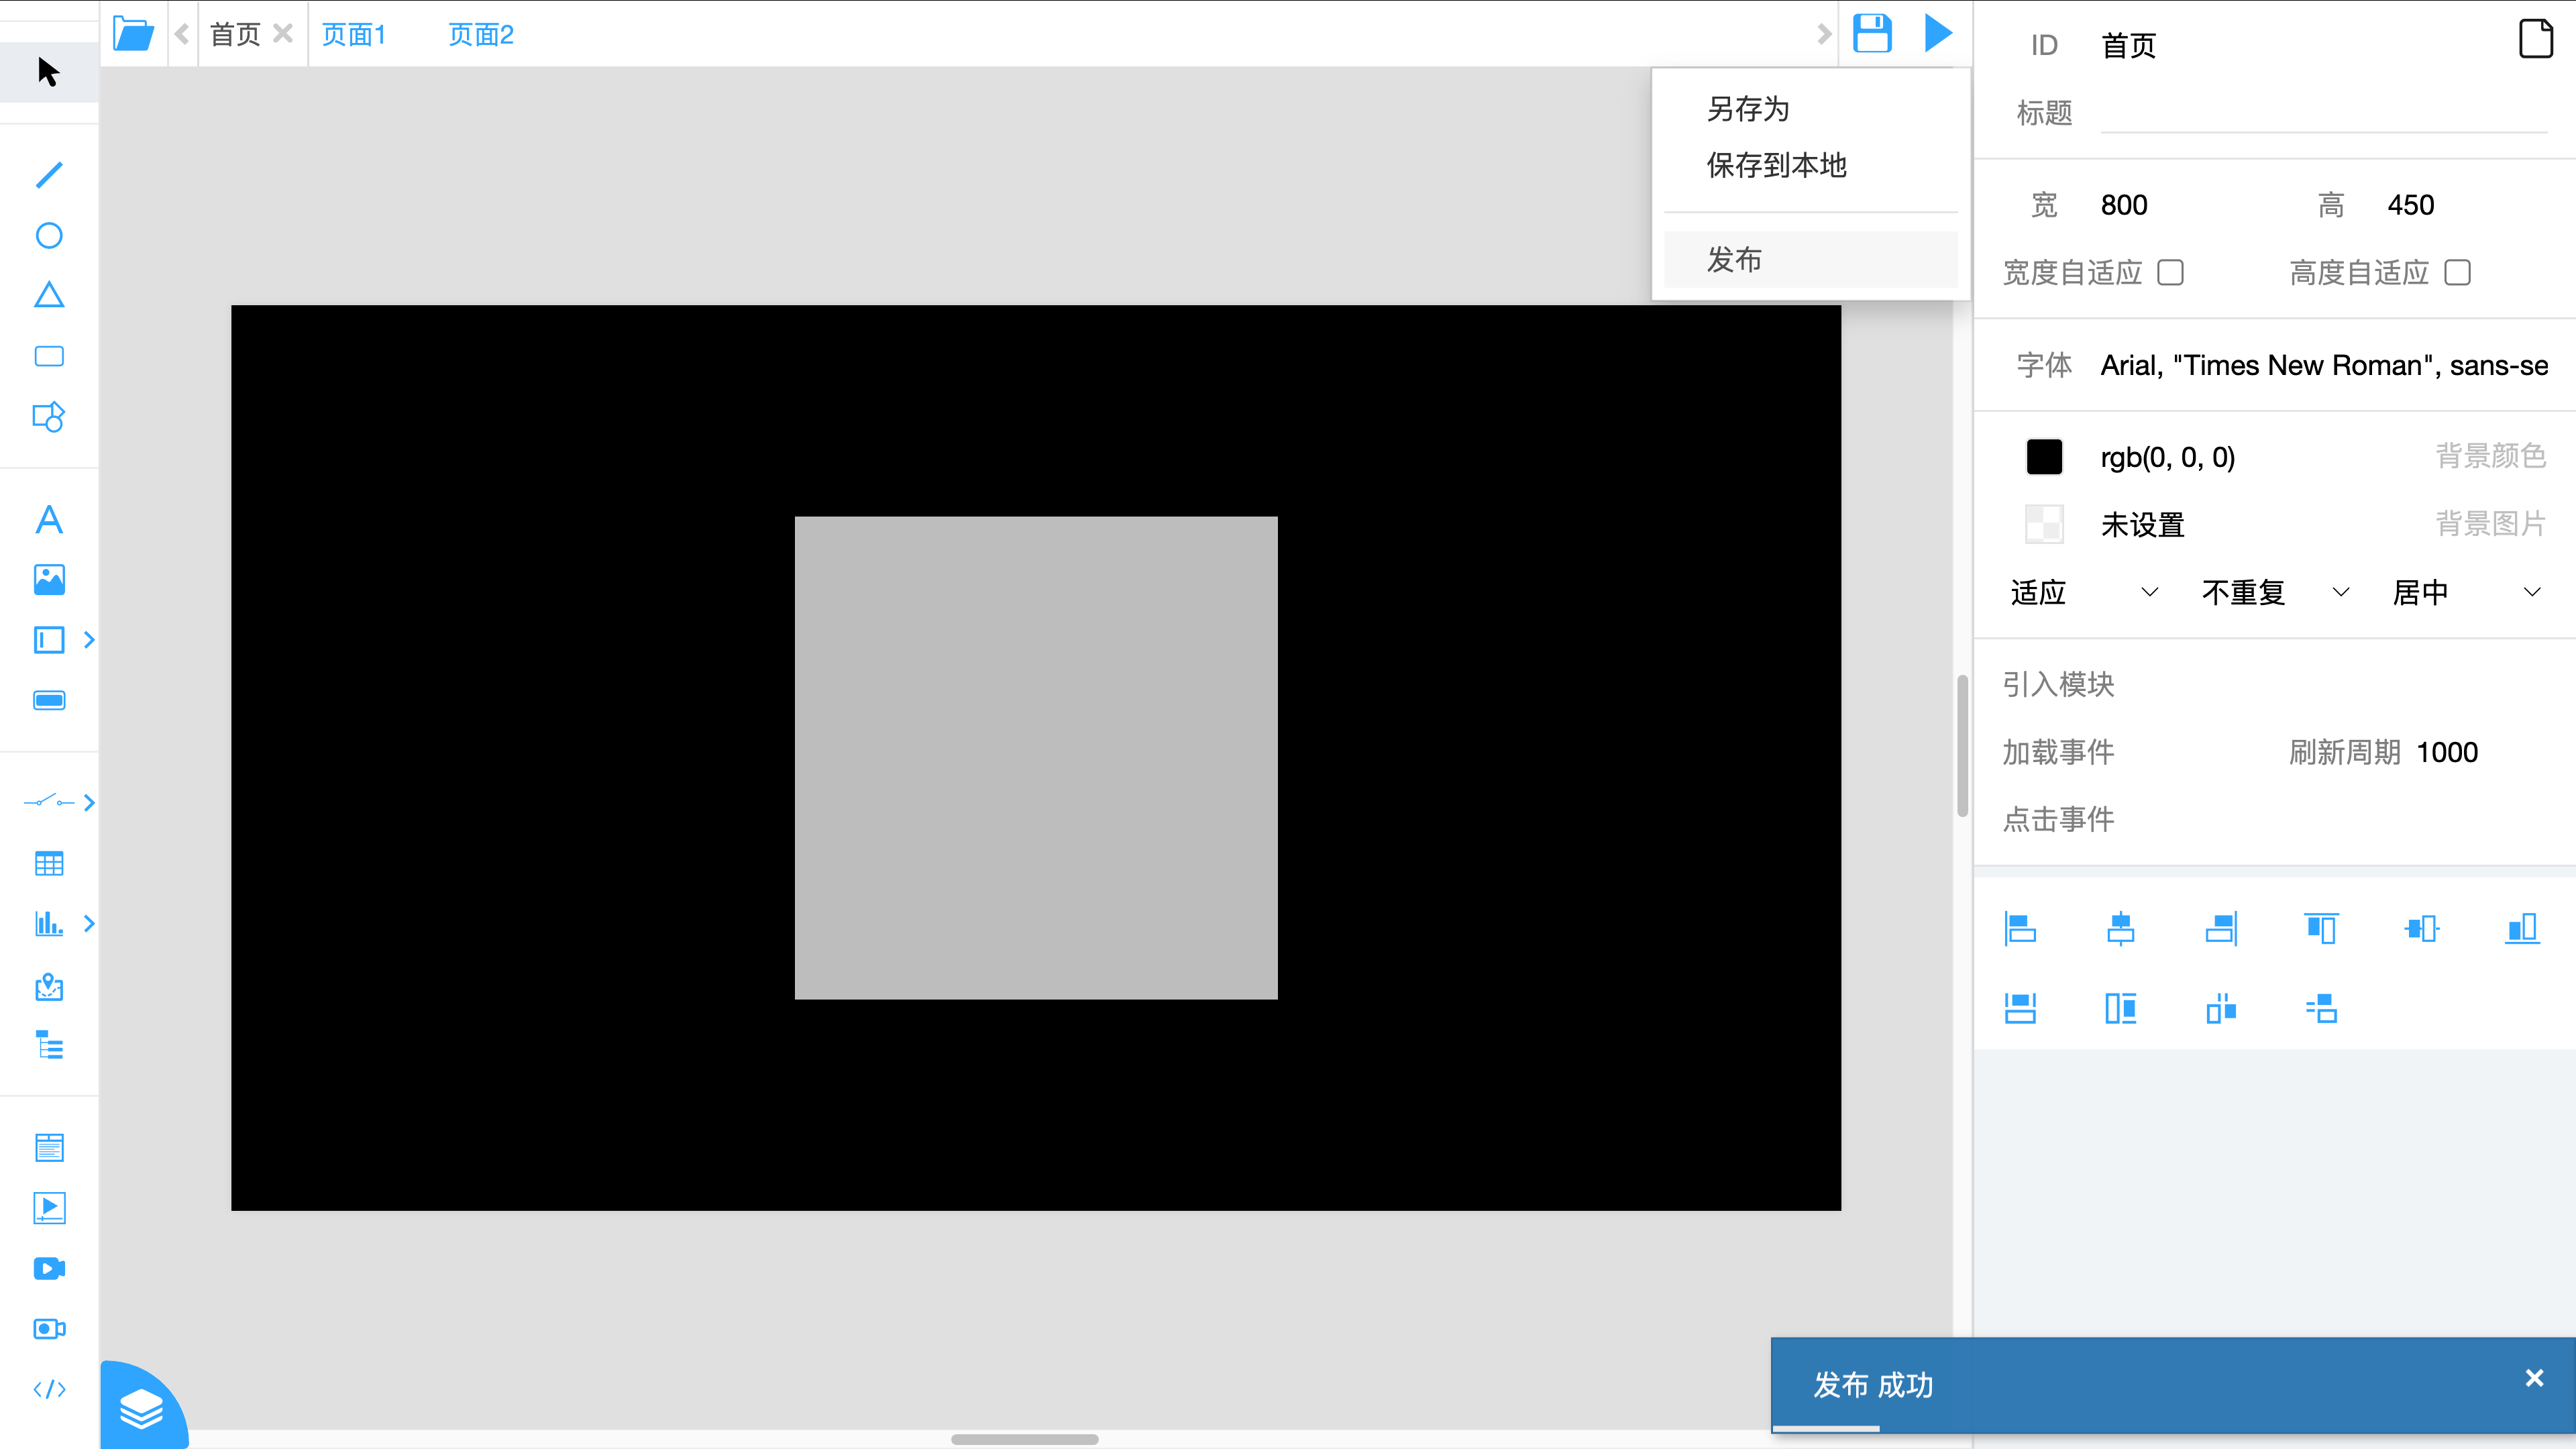2576x1449 pixels.
Task: Distribute objects horizontally
Action: coord(2221,1008)
